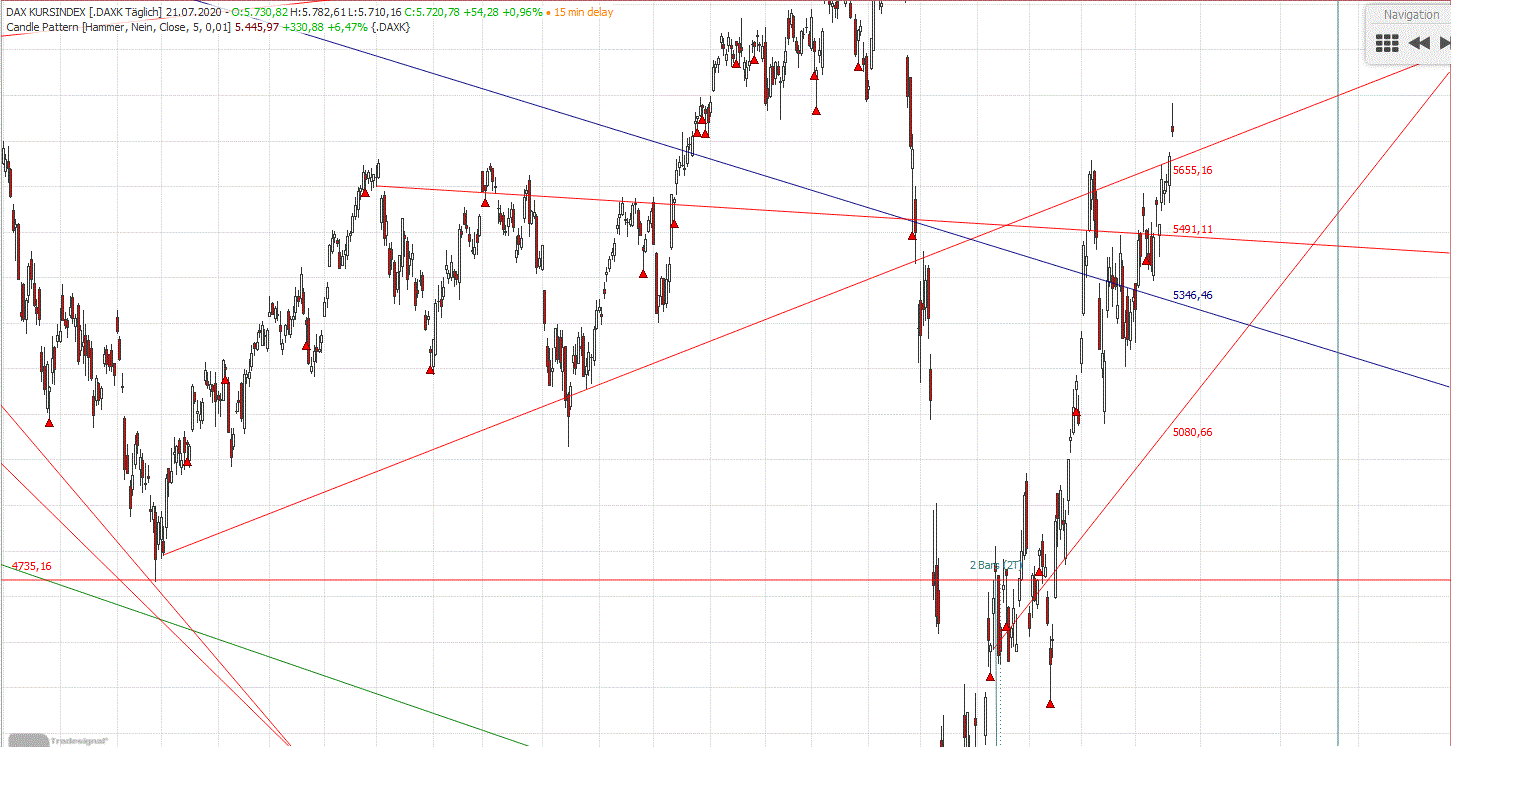Click the Navigation panel title
Image resolution: width=1513 pixels, height=810 pixels.
coord(1411,15)
